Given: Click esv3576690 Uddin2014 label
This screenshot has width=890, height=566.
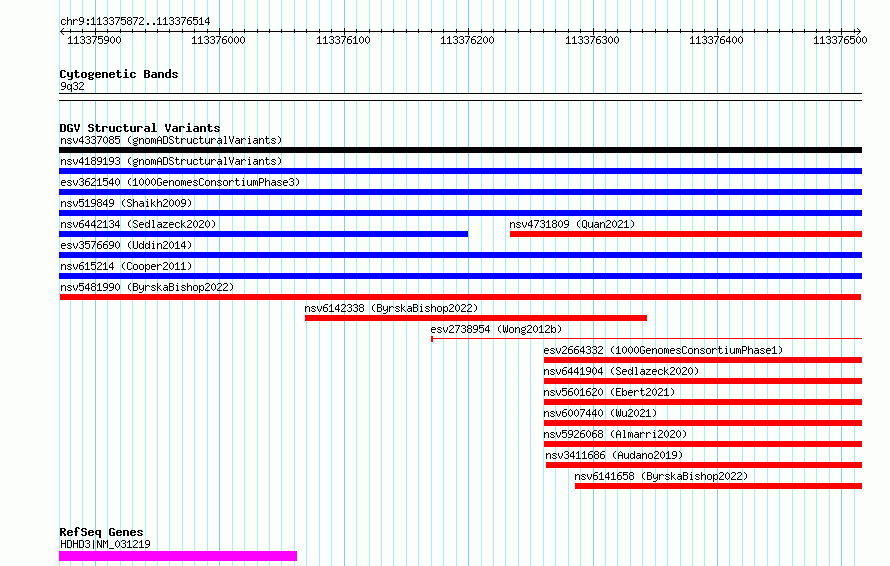Looking at the screenshot, I should coord(126,245).
